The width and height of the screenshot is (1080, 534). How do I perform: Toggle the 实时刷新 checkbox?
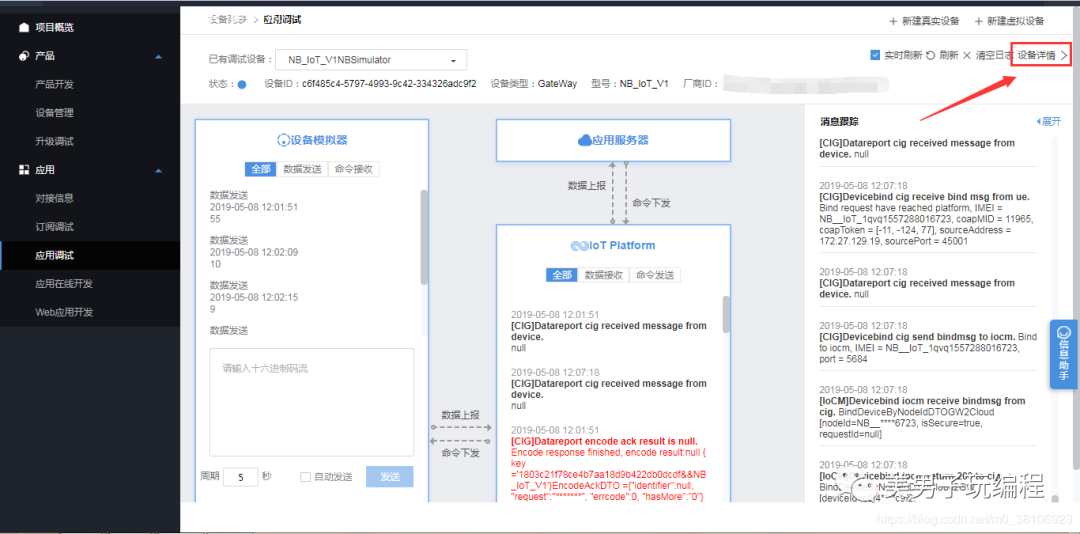point(875,55)
